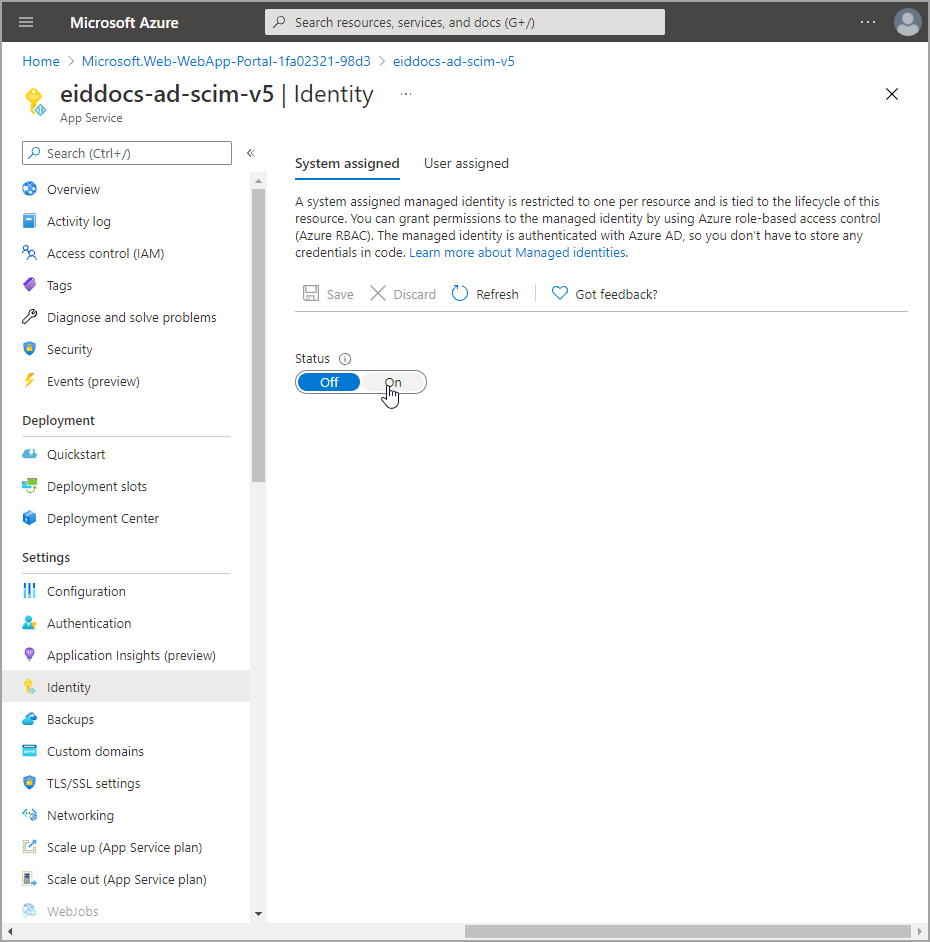Open the top bar ellipsis menu
The width and height of the screenshot is (930, 942).
coord(868,22)
